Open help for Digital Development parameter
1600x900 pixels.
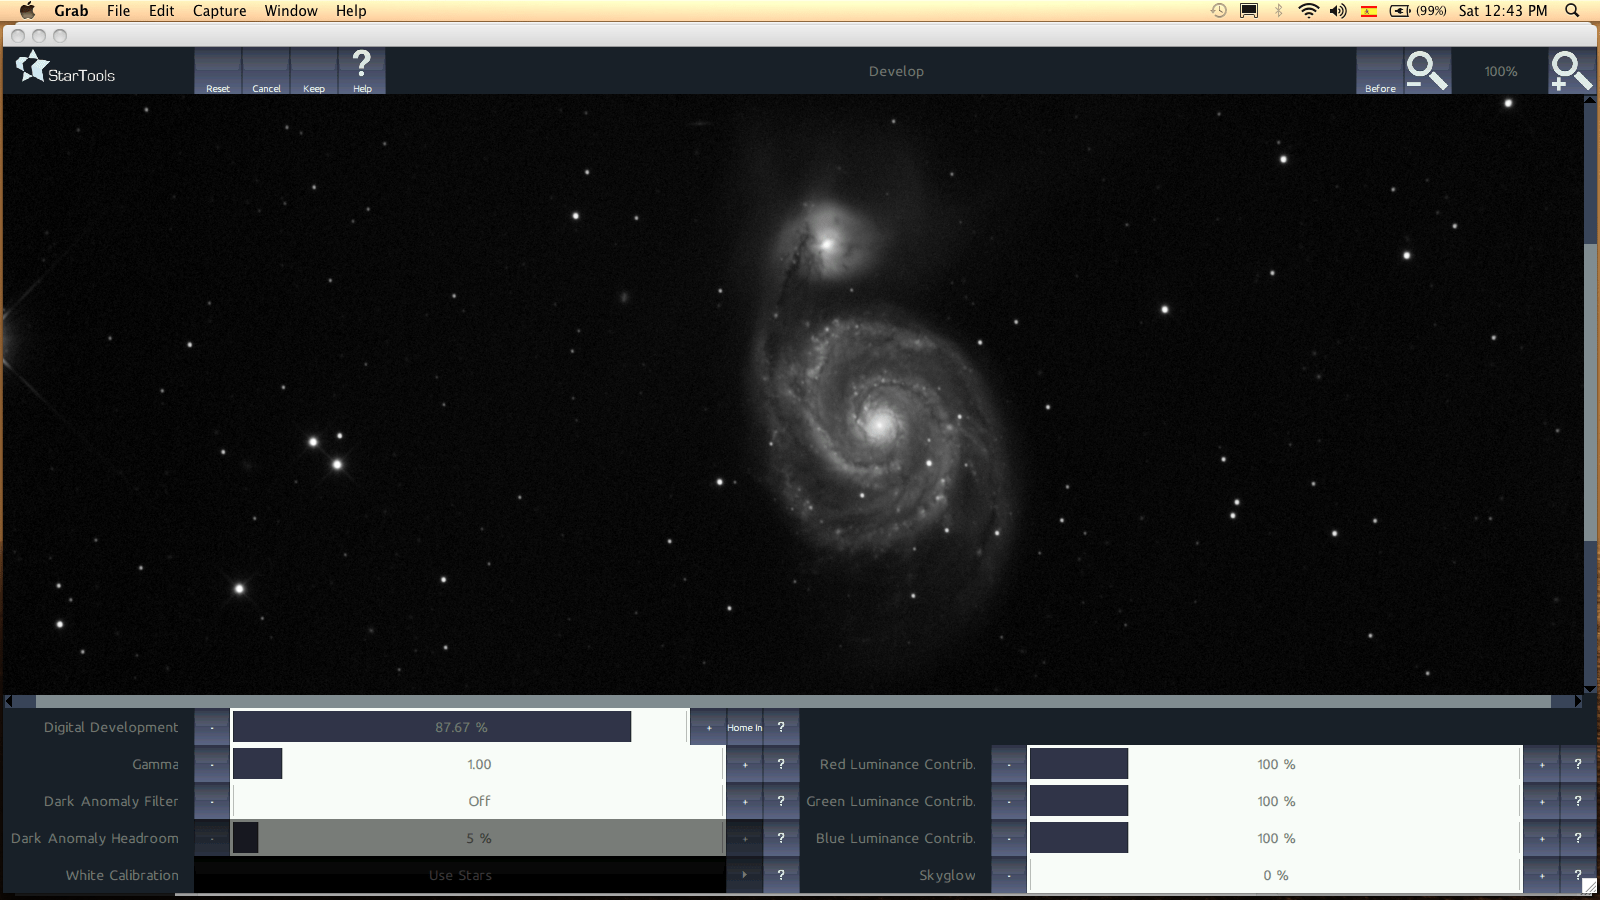pos(781,727)
